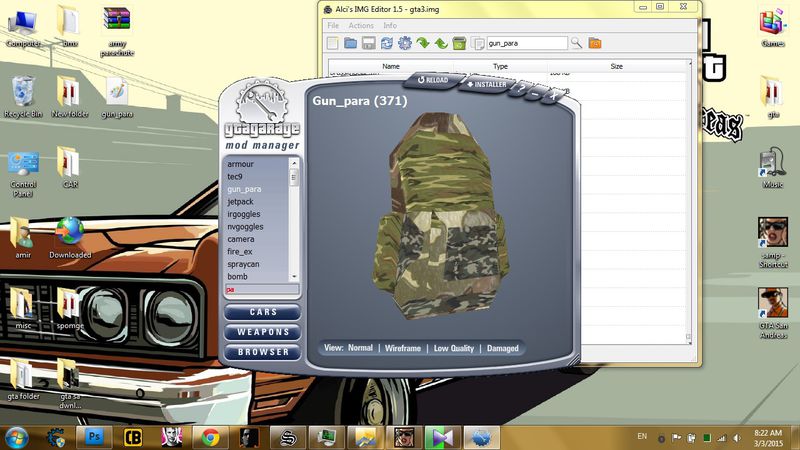Click the CAR folder on desktop
800x450 pixels.
(x=69, y=167)
